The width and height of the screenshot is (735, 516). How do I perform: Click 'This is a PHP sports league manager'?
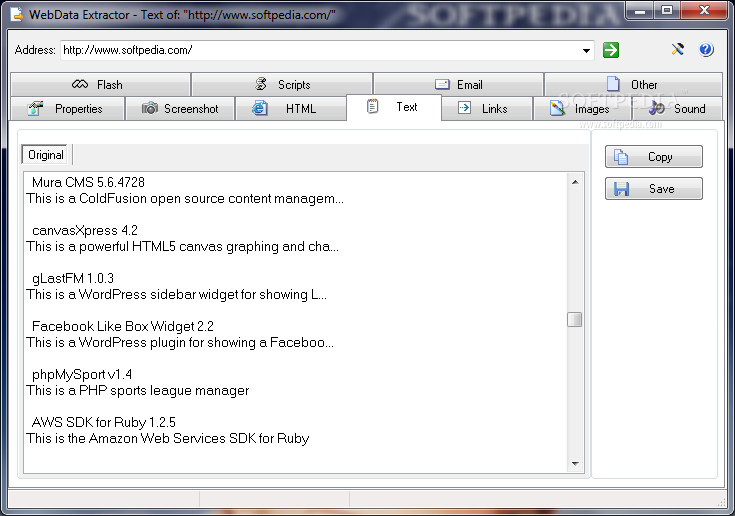[x=138, y=390]
